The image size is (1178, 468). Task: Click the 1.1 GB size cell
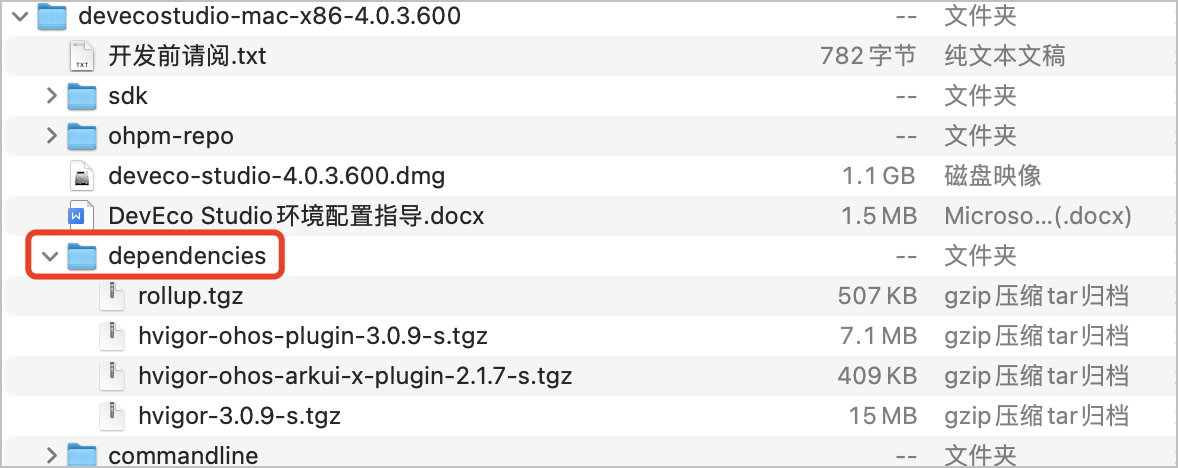879,176
